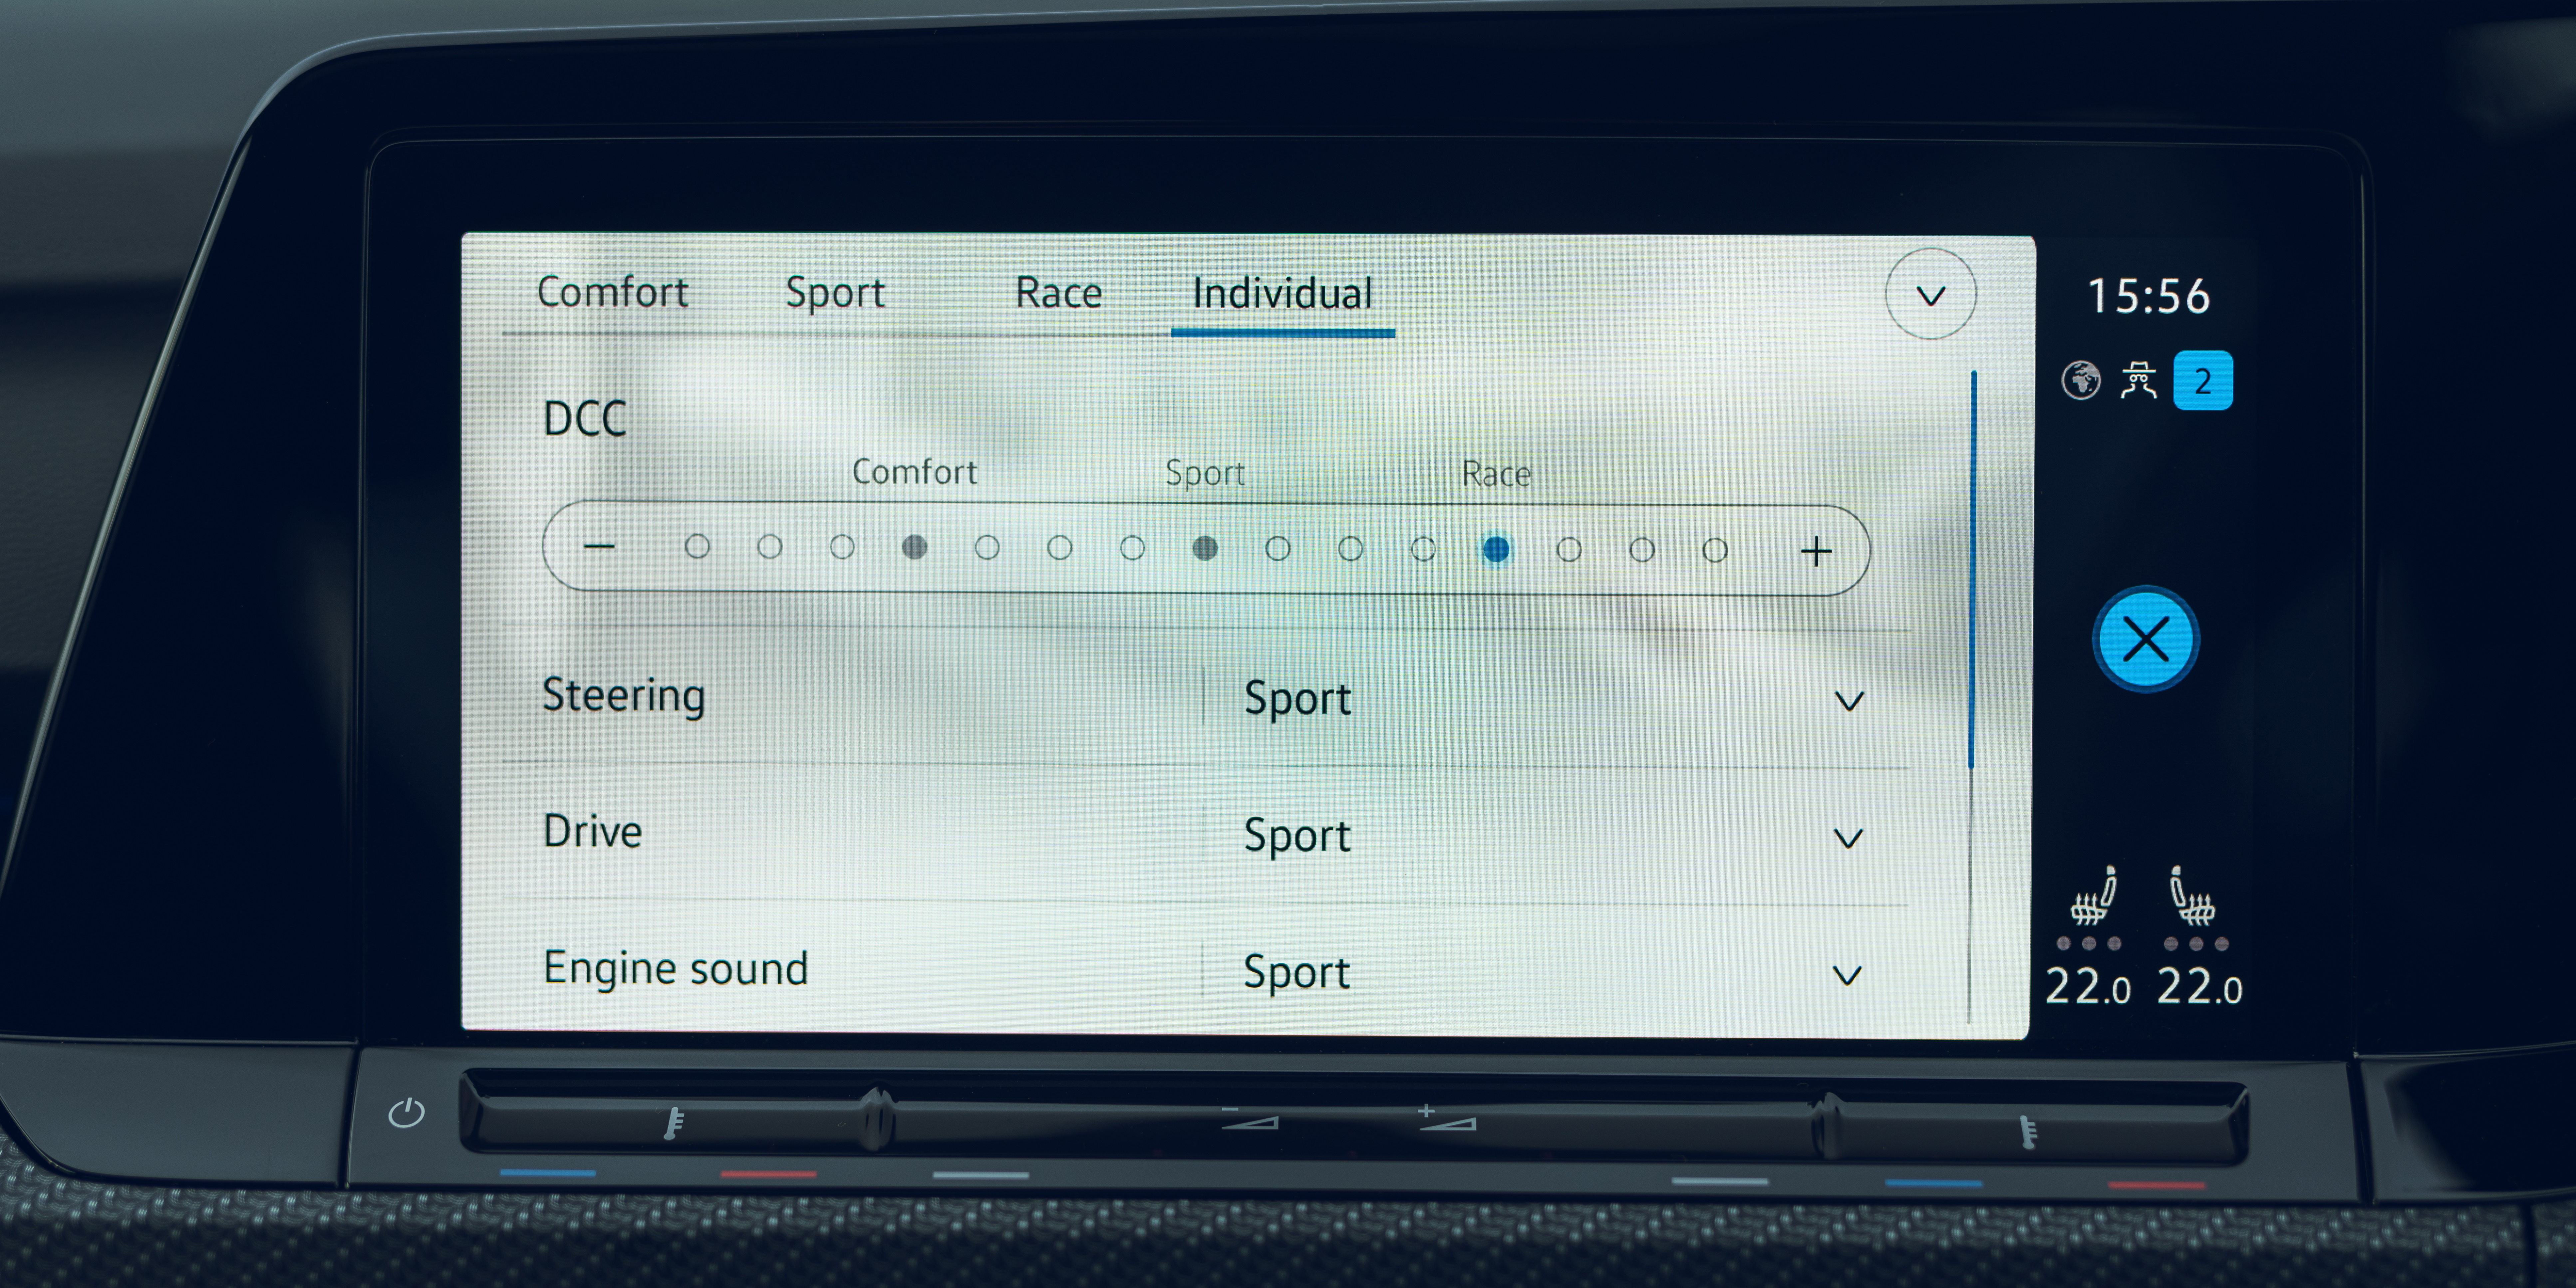Select the DCC Comfort preset dot

pyautogui.click(x=914, y=547)
